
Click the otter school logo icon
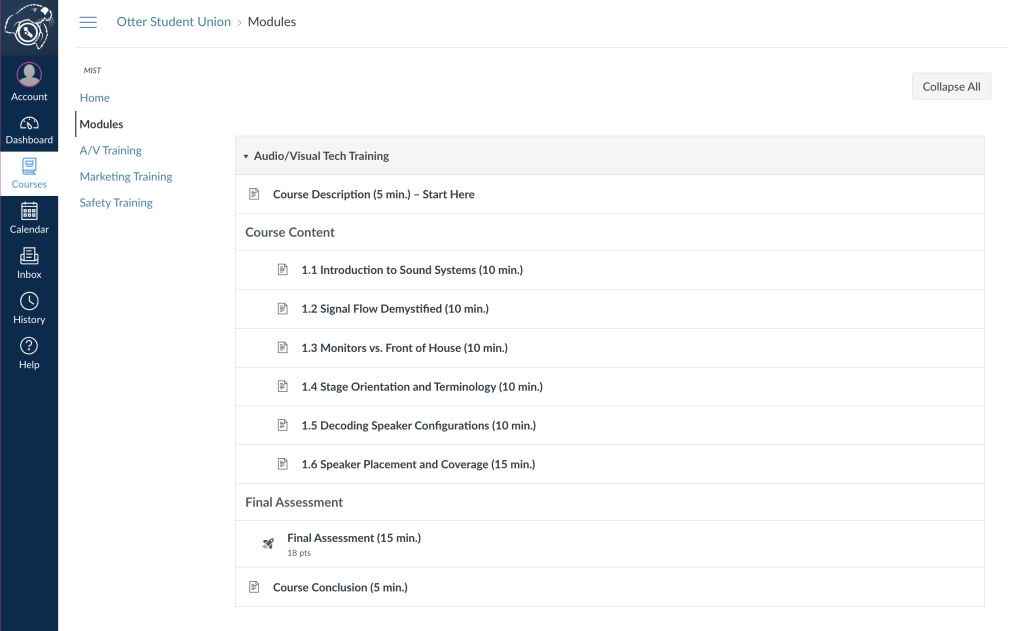click(28, 27)
